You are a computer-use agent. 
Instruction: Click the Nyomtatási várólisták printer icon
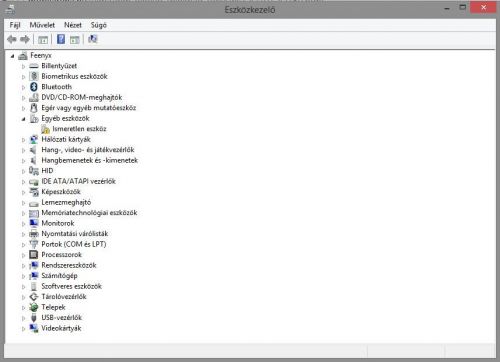(34, 234)
